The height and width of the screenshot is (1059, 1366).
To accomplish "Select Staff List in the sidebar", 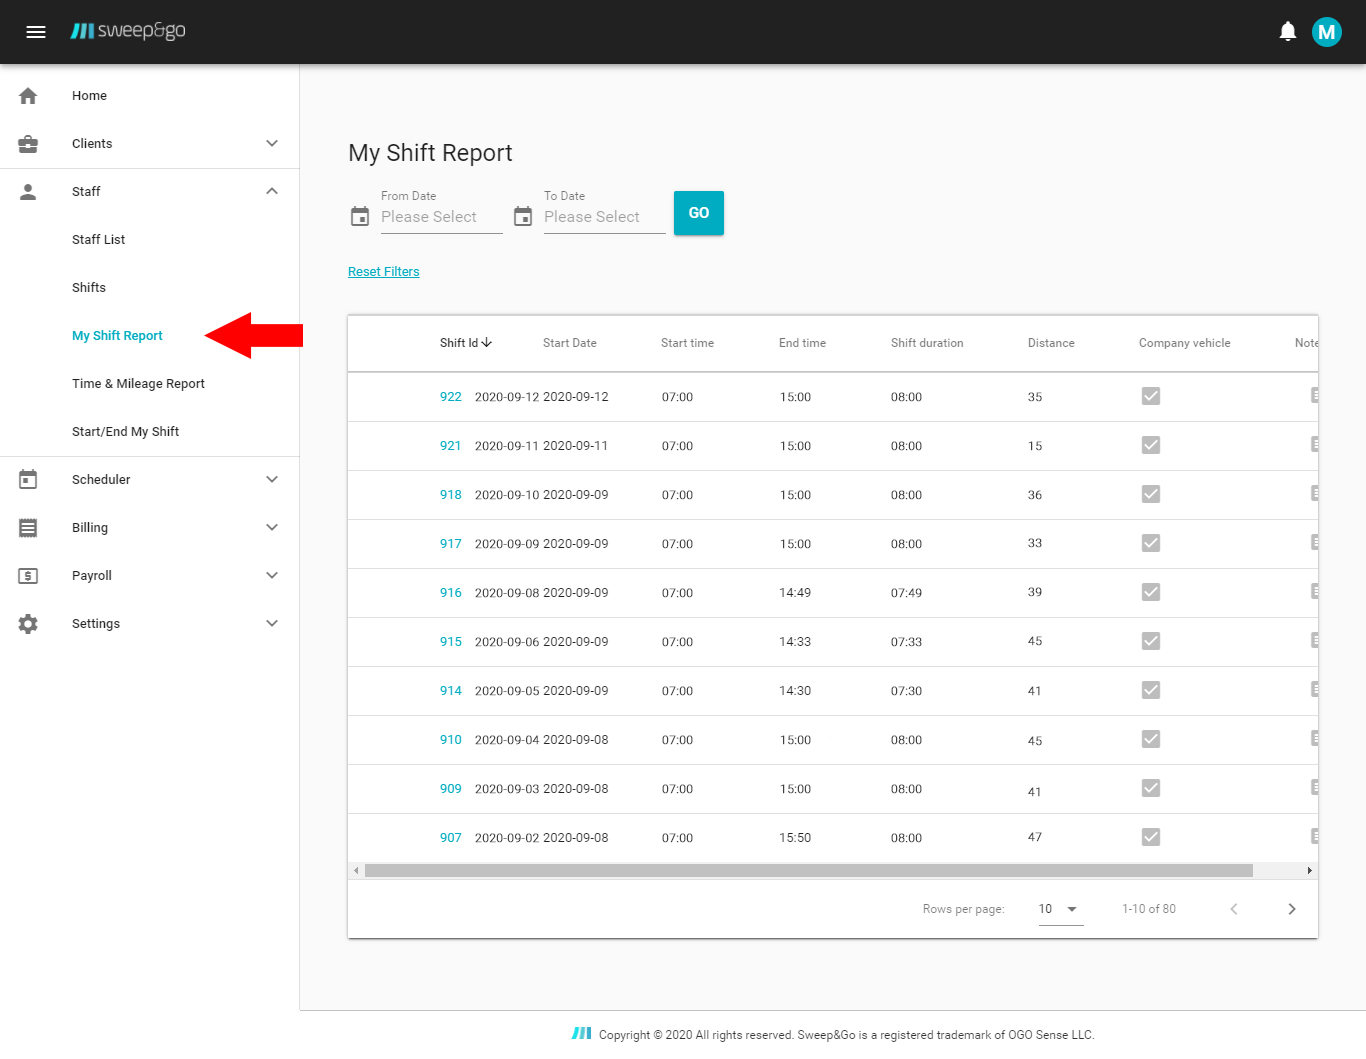I will (98, 240).
